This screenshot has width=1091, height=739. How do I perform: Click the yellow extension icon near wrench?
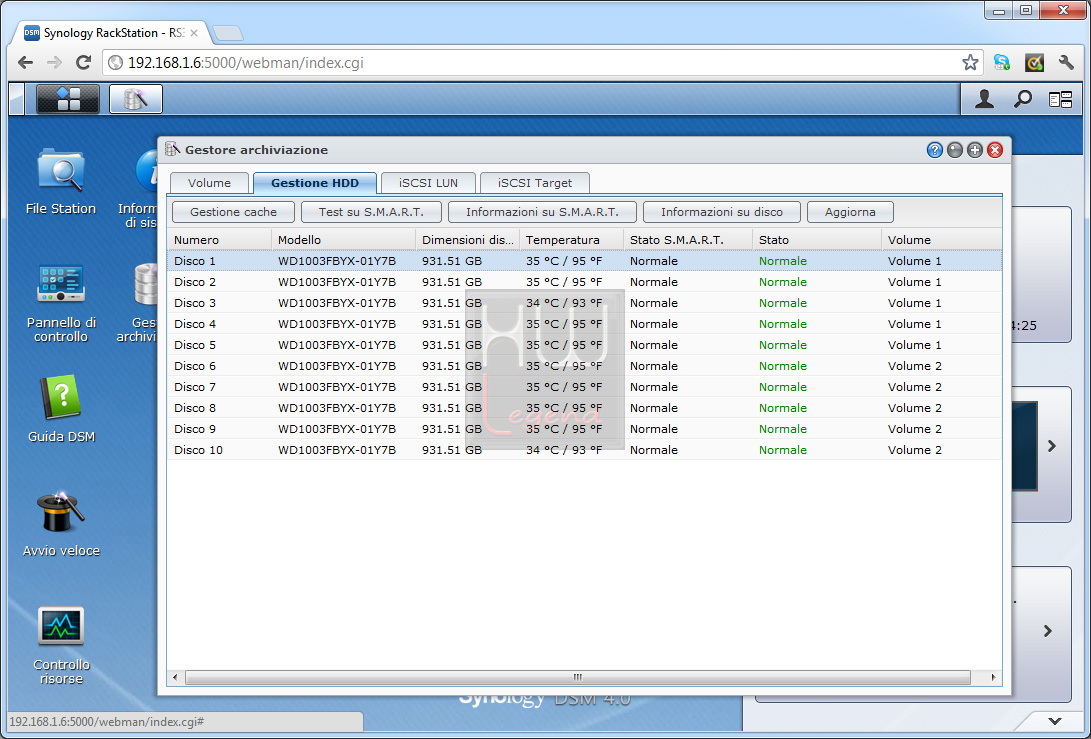point(1035,63)
